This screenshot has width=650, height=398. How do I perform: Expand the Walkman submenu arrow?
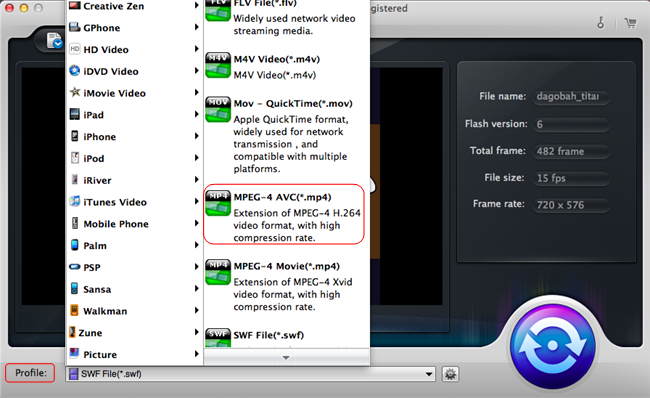(x=196, y=310)
